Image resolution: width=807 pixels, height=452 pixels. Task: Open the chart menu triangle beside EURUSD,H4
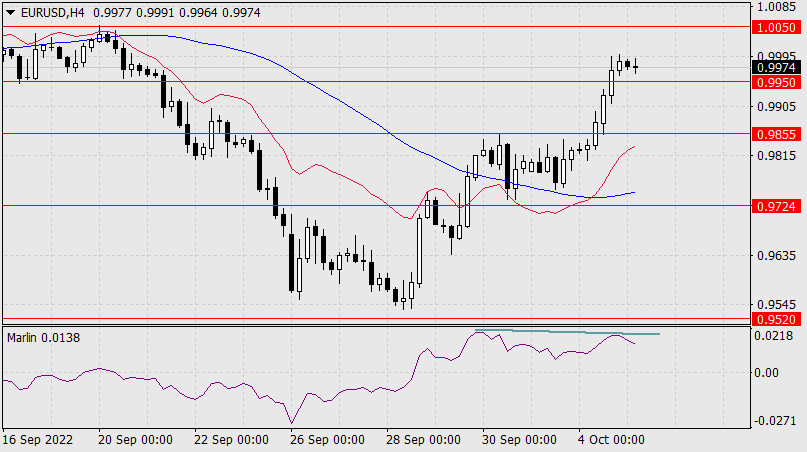(x=10, y=12)
